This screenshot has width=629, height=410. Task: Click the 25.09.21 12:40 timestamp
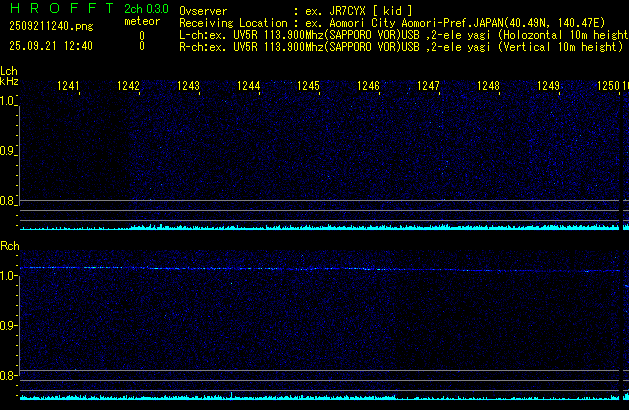tap(50, 46)
